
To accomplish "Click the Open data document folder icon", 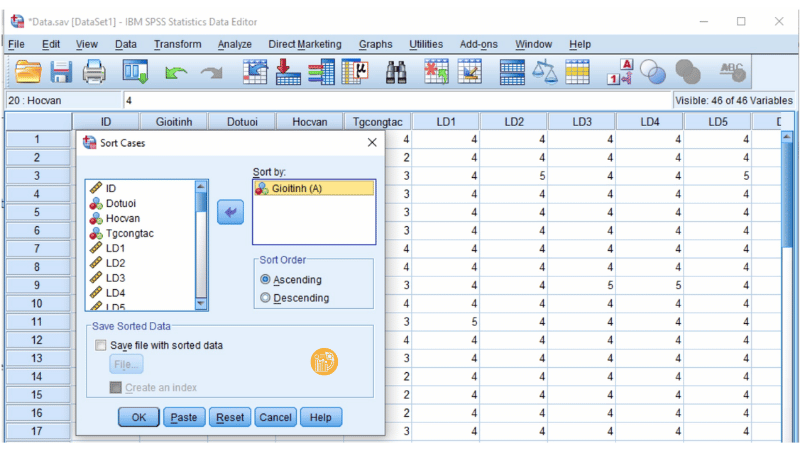I will click(x=28, y=72).
